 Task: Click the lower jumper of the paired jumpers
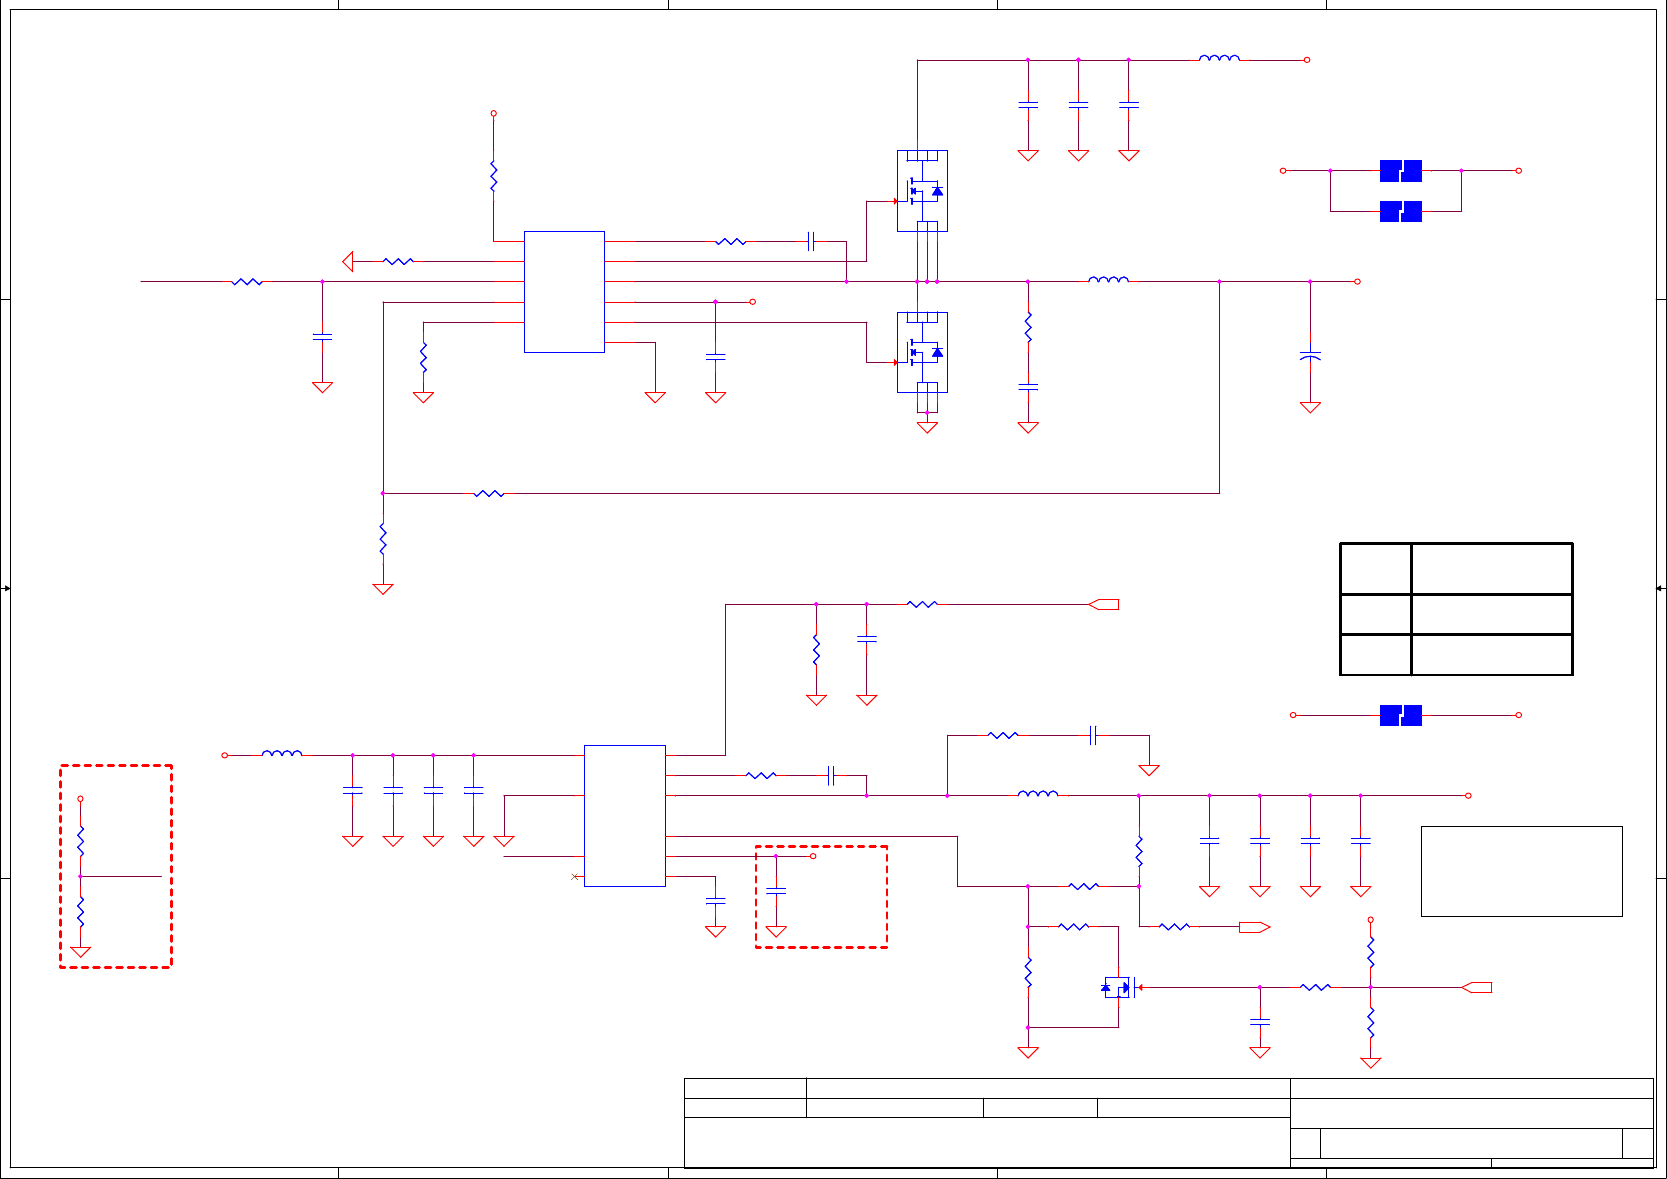1401,211
